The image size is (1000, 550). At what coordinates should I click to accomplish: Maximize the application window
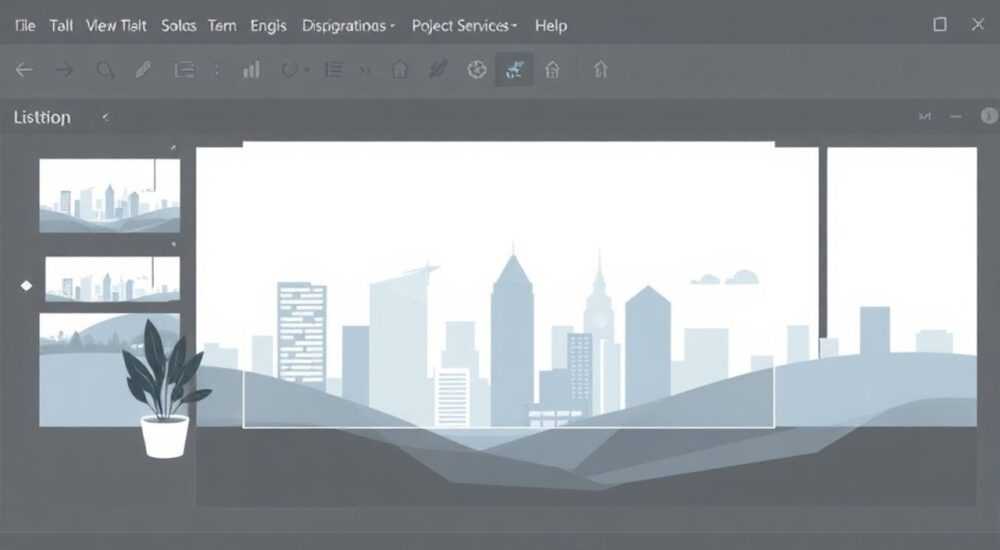point(939,25)
